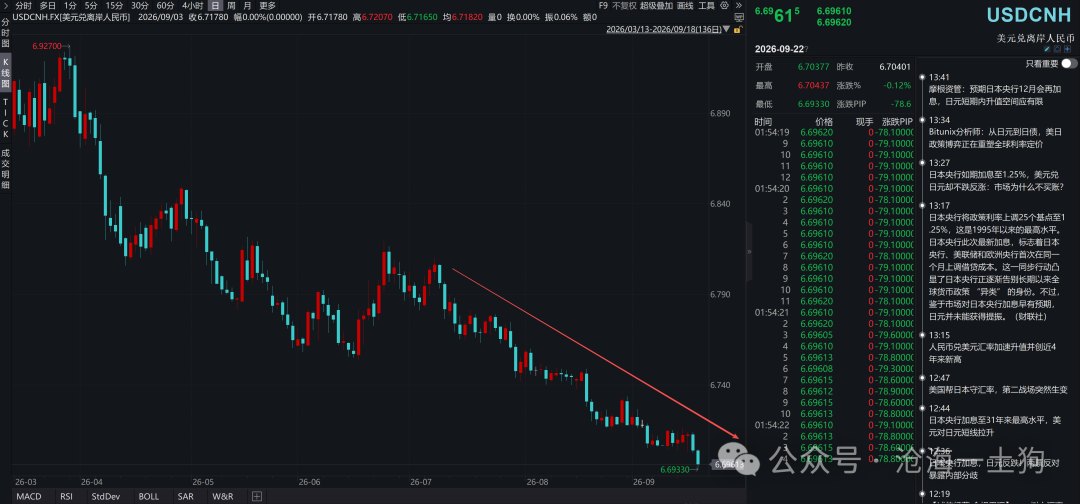
Task: Switch chart to 分时 view in top toolbar
Action: click(x=23, y=5)
